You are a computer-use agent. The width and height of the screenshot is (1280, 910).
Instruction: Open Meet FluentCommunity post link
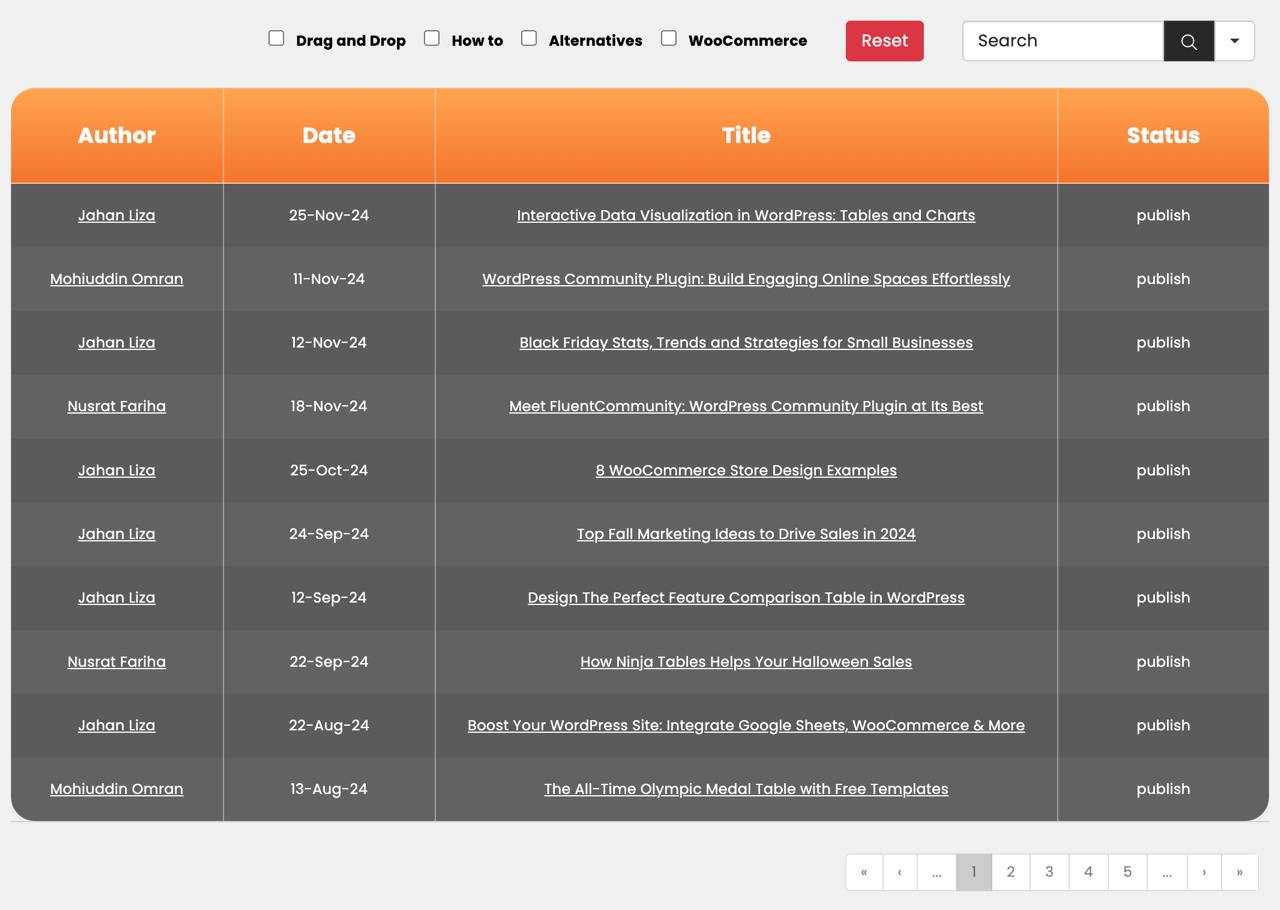(746, 406)
